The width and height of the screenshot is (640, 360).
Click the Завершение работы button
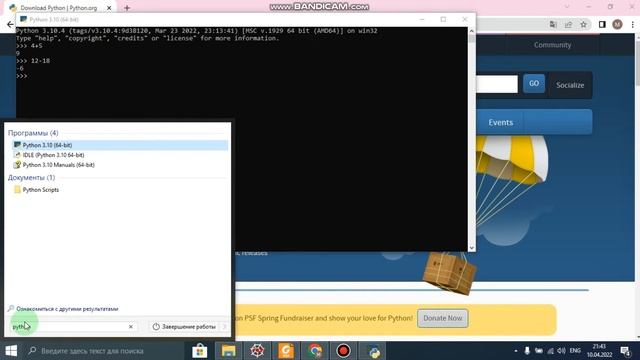[x=184, y=327]
